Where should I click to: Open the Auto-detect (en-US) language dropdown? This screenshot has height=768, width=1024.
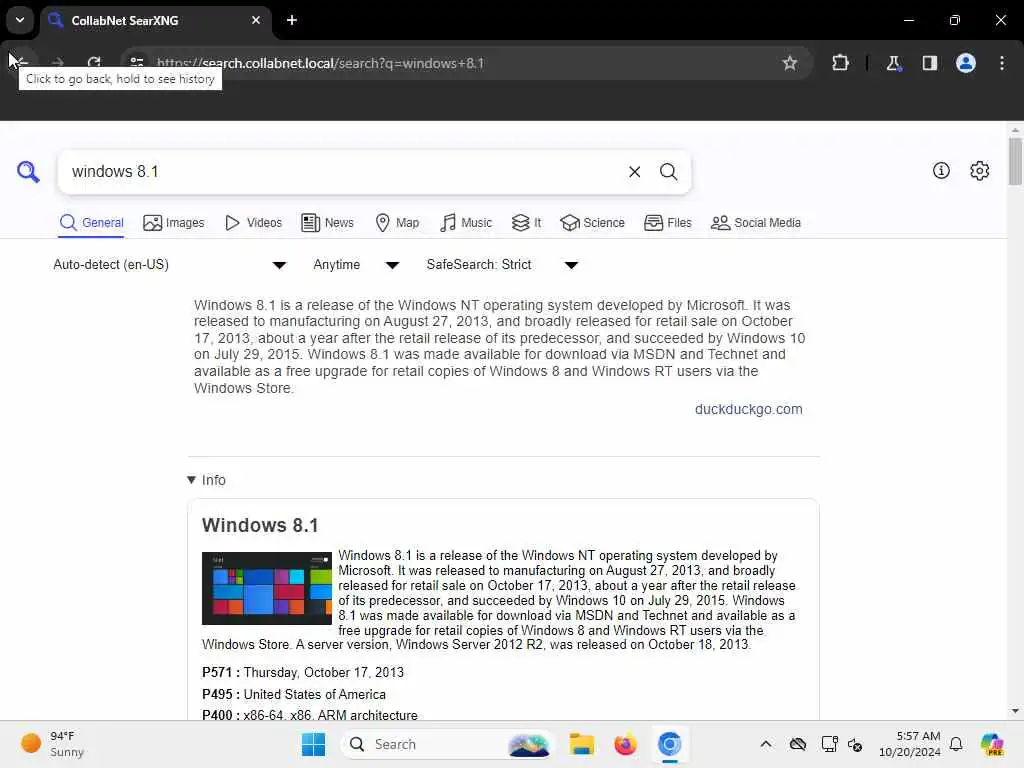point(169,264)
